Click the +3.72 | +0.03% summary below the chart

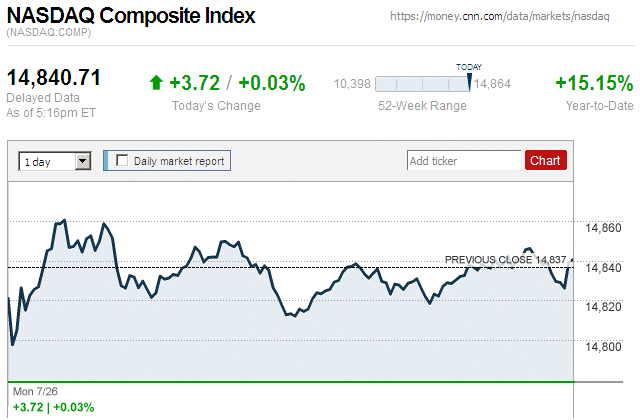[x=53, y=407]
